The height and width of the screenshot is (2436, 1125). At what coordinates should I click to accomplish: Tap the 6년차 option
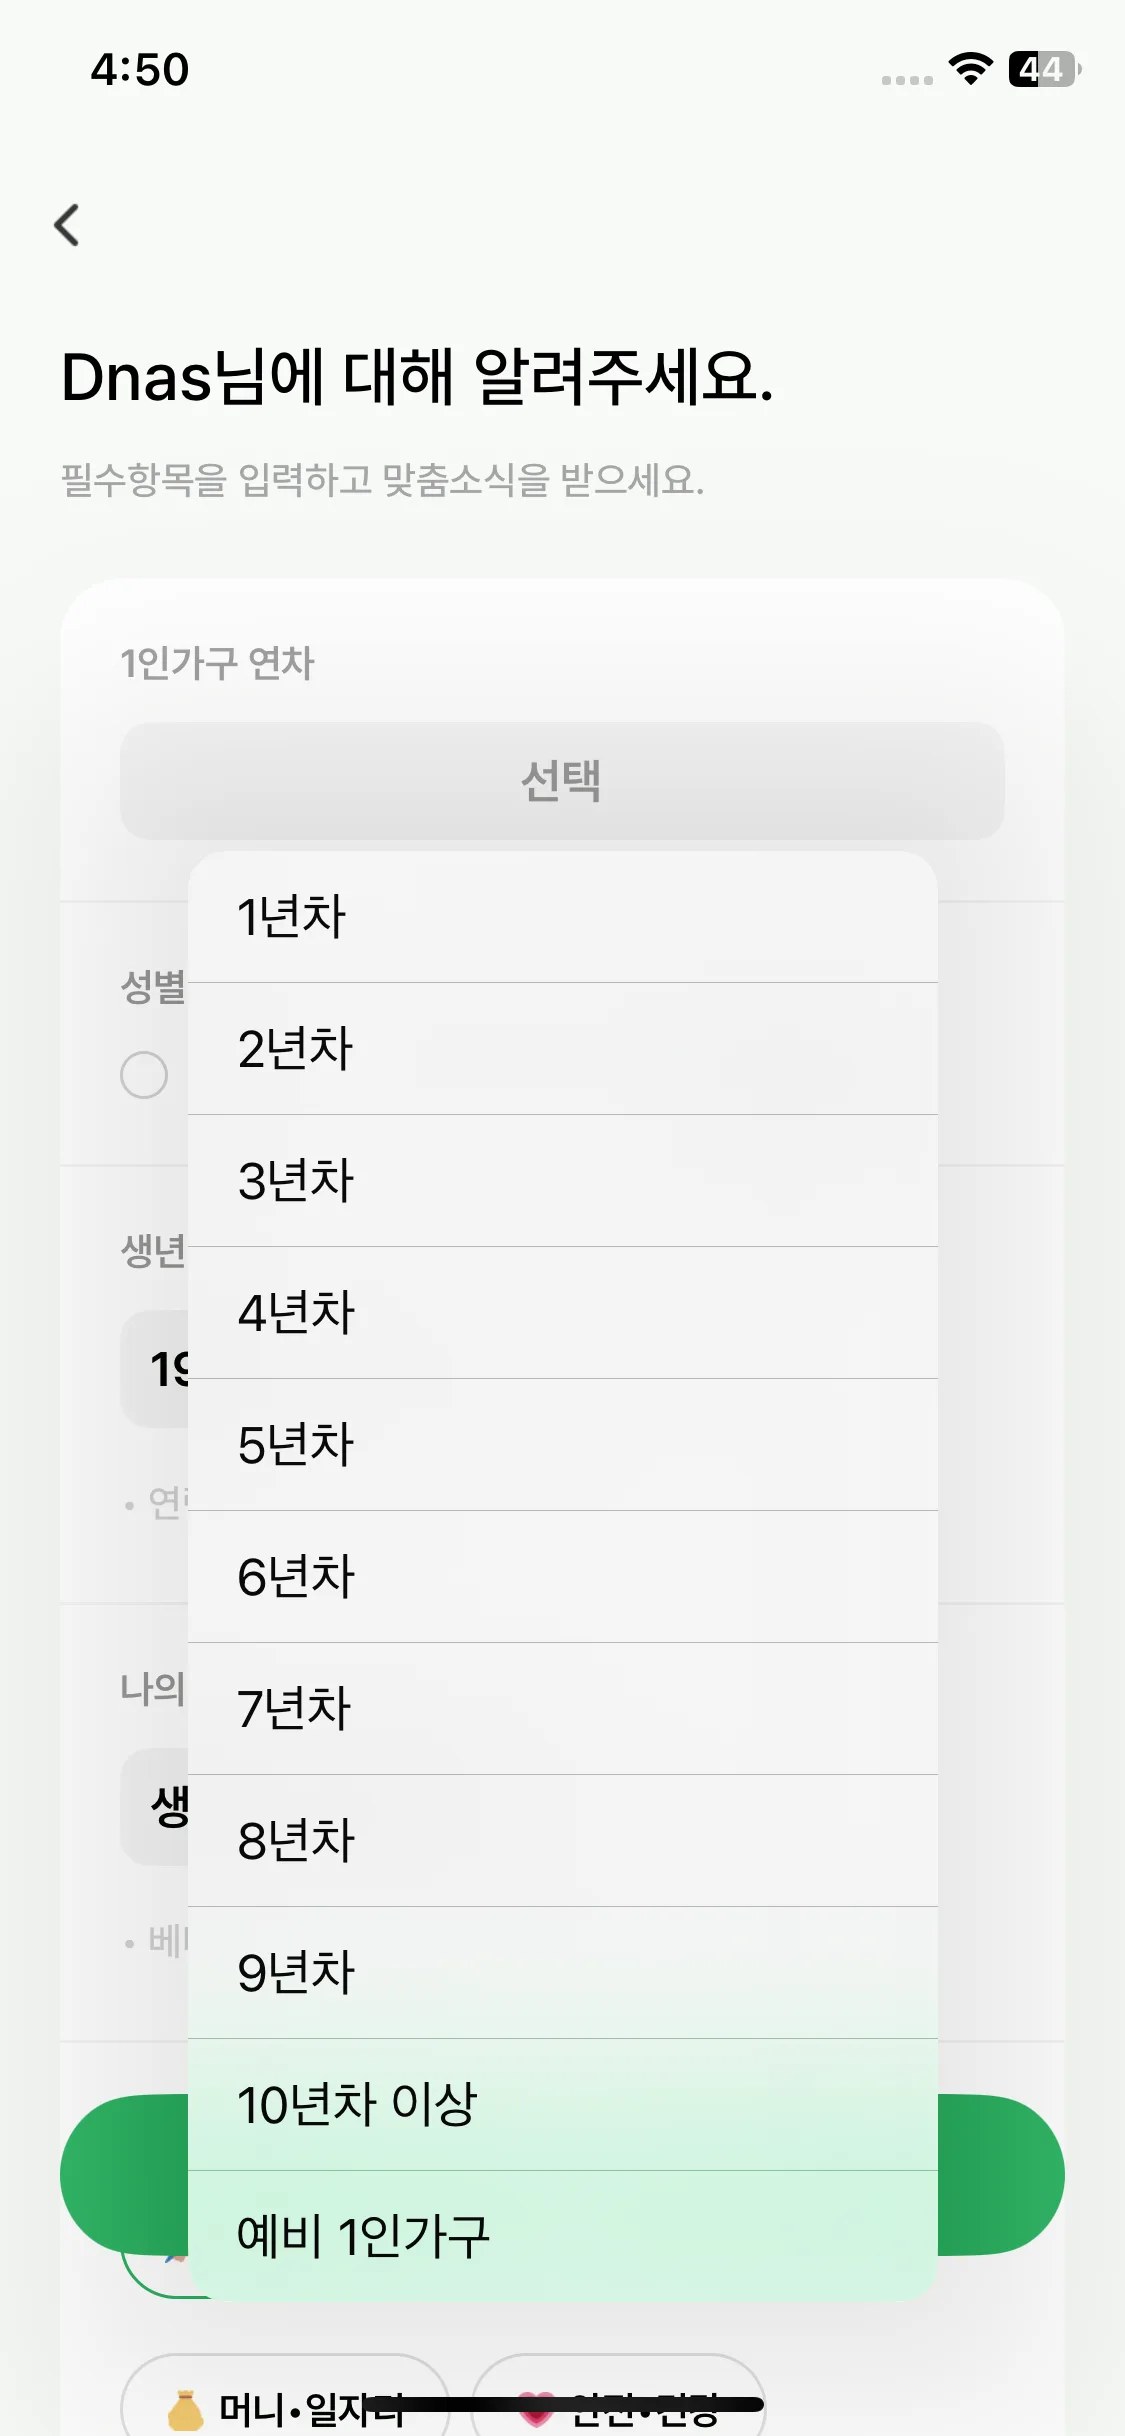562,1577
